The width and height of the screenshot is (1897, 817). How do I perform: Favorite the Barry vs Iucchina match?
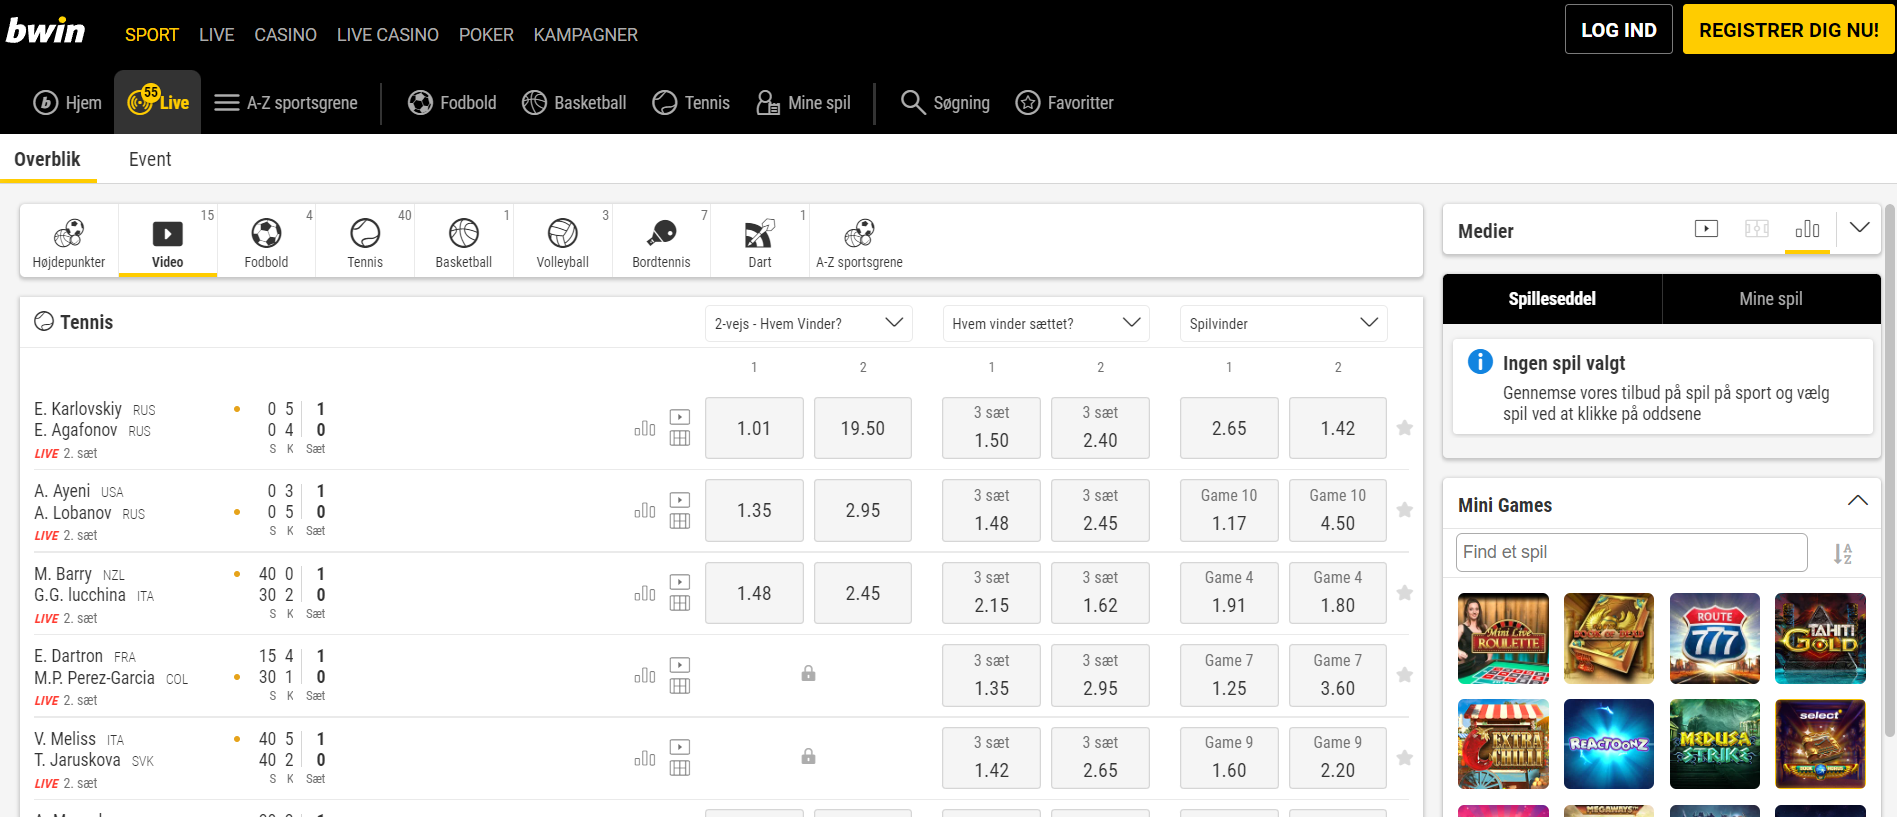[x=1405, y=593]
